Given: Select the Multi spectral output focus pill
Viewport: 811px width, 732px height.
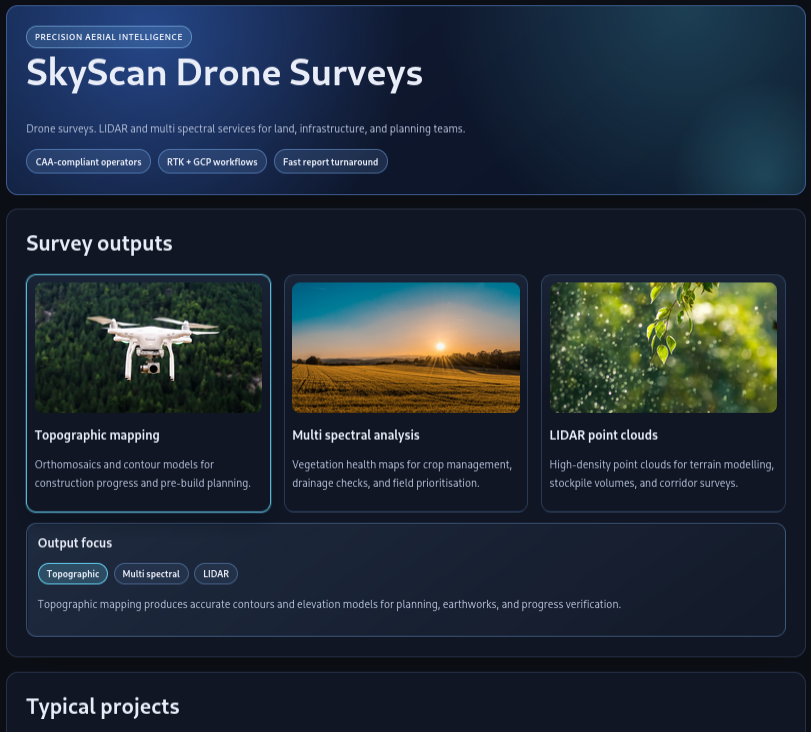Looking at the screenshot, I should (x=151, y=573).
